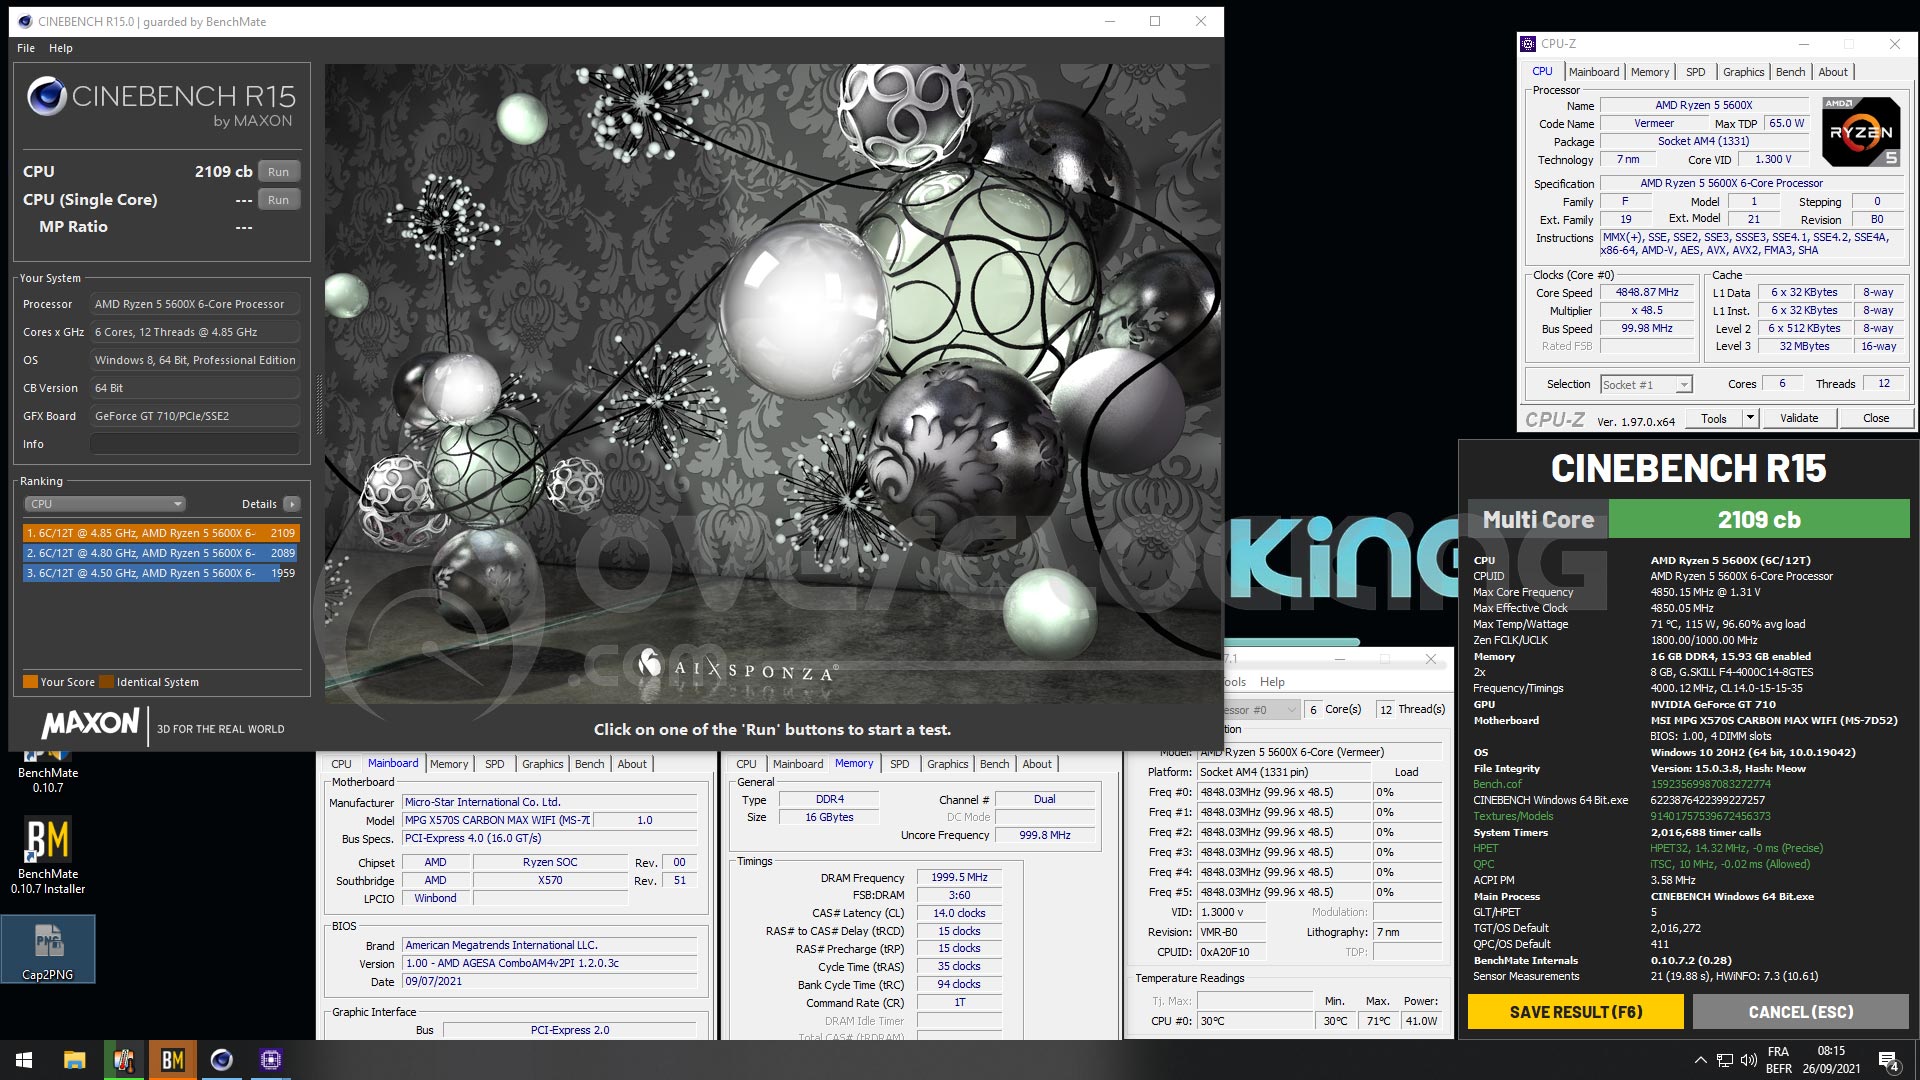Select ranking entry with score 1959
The image size is (1920, 1080).
[161, 573]
